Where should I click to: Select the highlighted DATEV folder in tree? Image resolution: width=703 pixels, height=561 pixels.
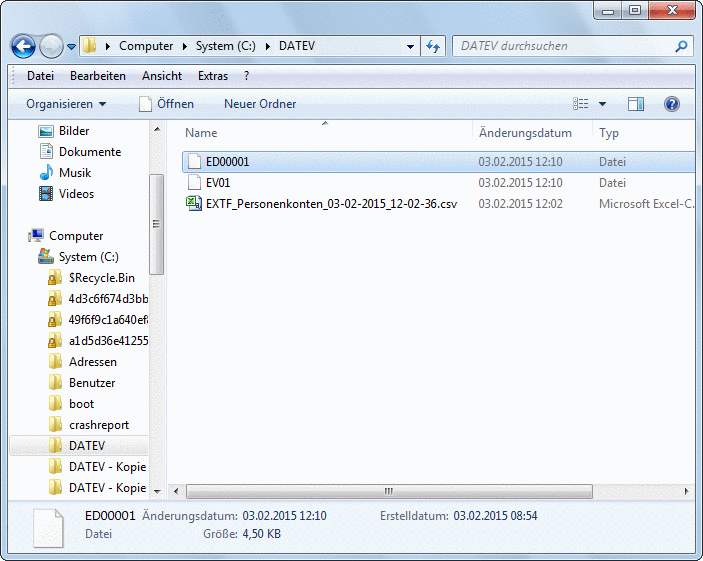click(x=79, y=445)
